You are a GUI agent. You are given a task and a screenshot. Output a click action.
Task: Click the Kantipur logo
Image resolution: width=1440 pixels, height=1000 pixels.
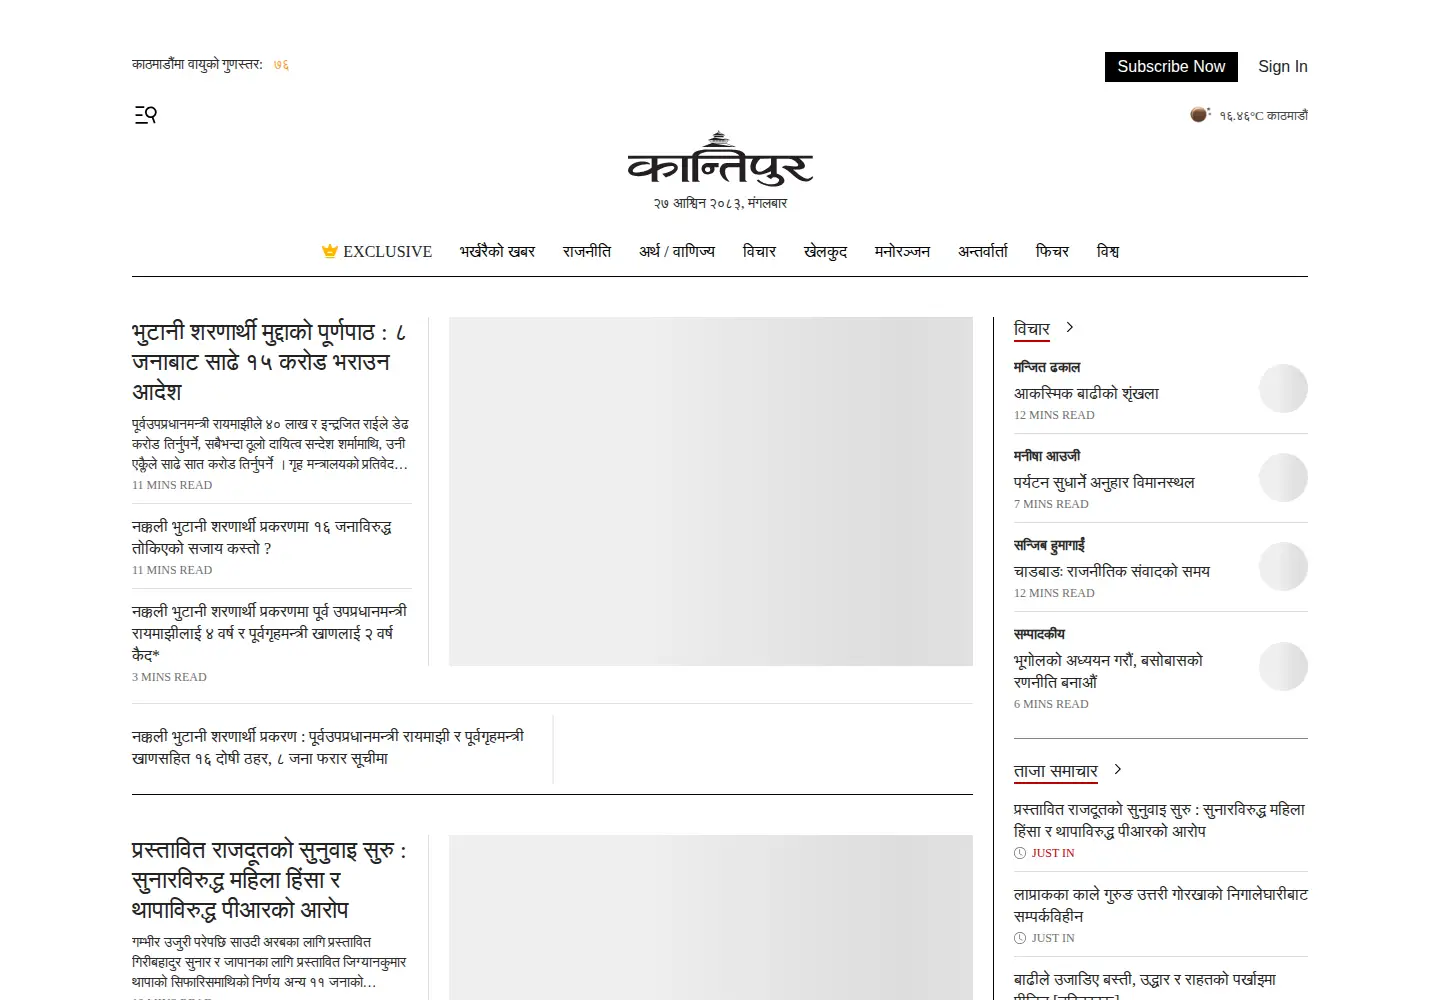tap(720, 159)
